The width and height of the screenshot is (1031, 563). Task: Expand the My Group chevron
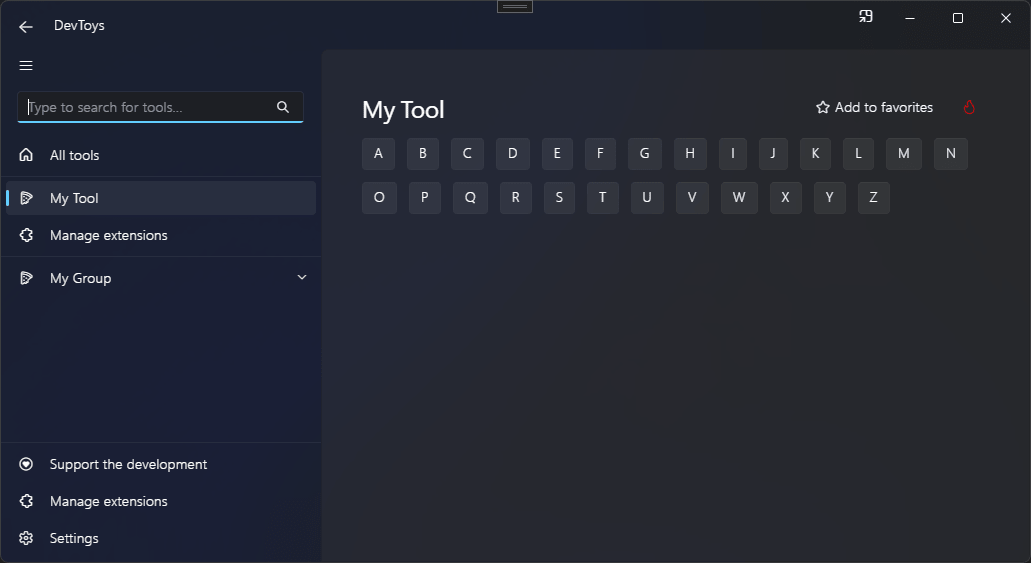pyautogui.click(x=302, y=278)
